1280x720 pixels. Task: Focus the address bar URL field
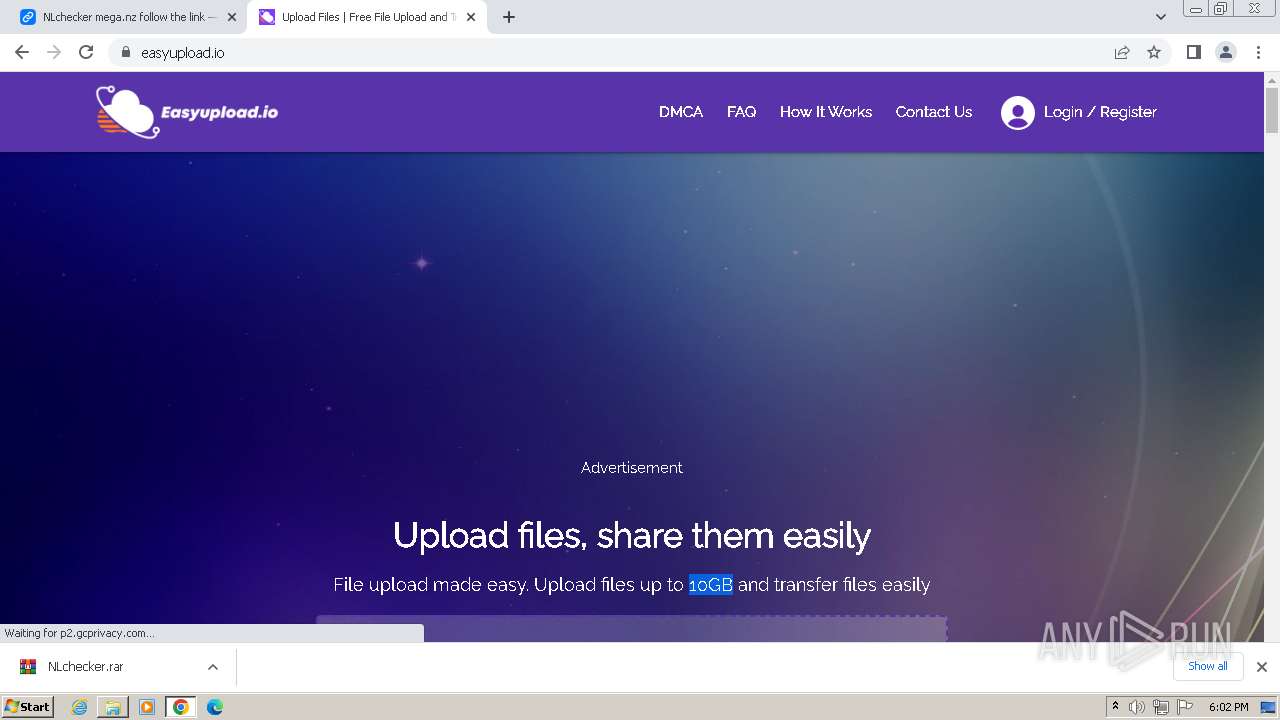tap(620, 52)
